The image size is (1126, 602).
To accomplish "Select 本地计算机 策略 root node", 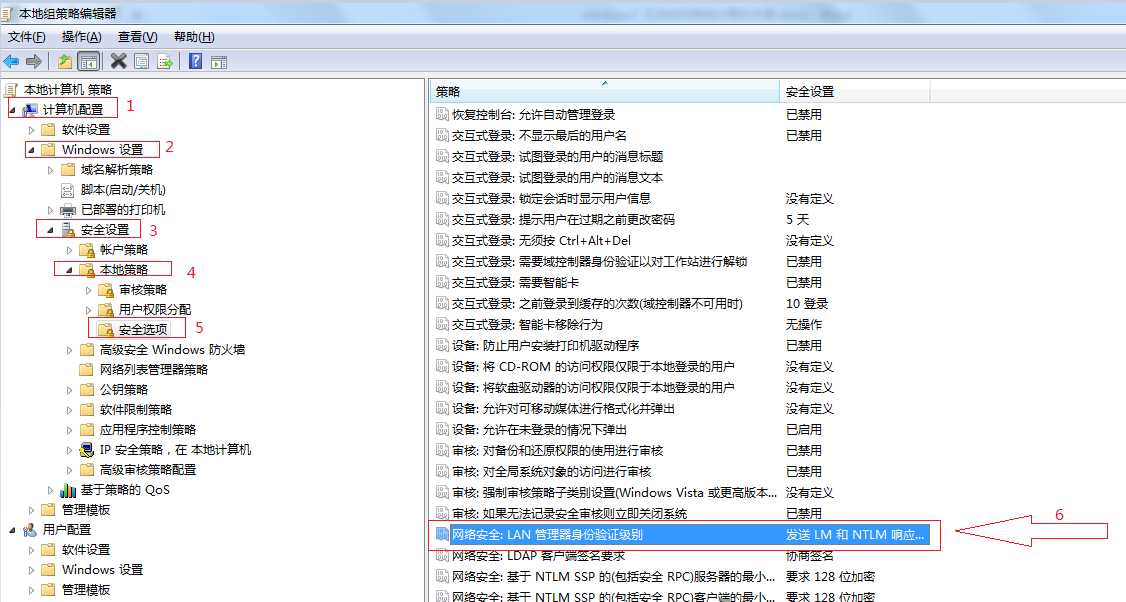I will (68, 90).
